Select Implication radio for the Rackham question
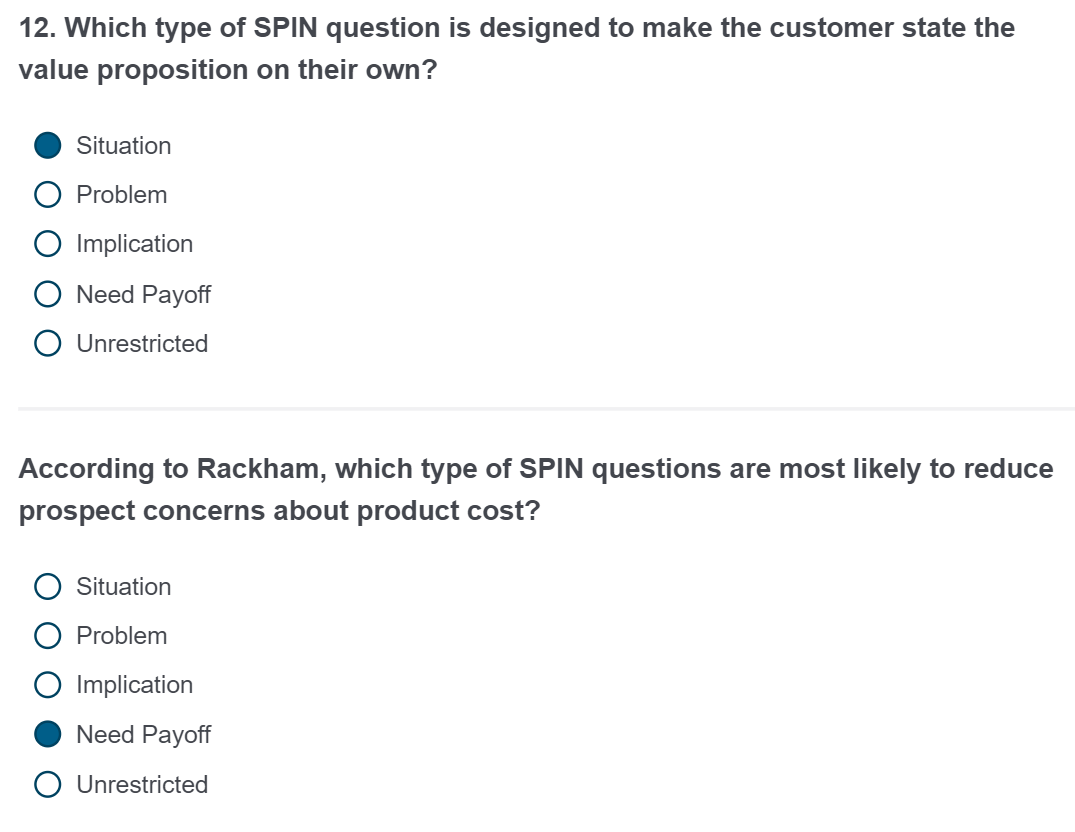1075x832 pixels. (47, 684)
